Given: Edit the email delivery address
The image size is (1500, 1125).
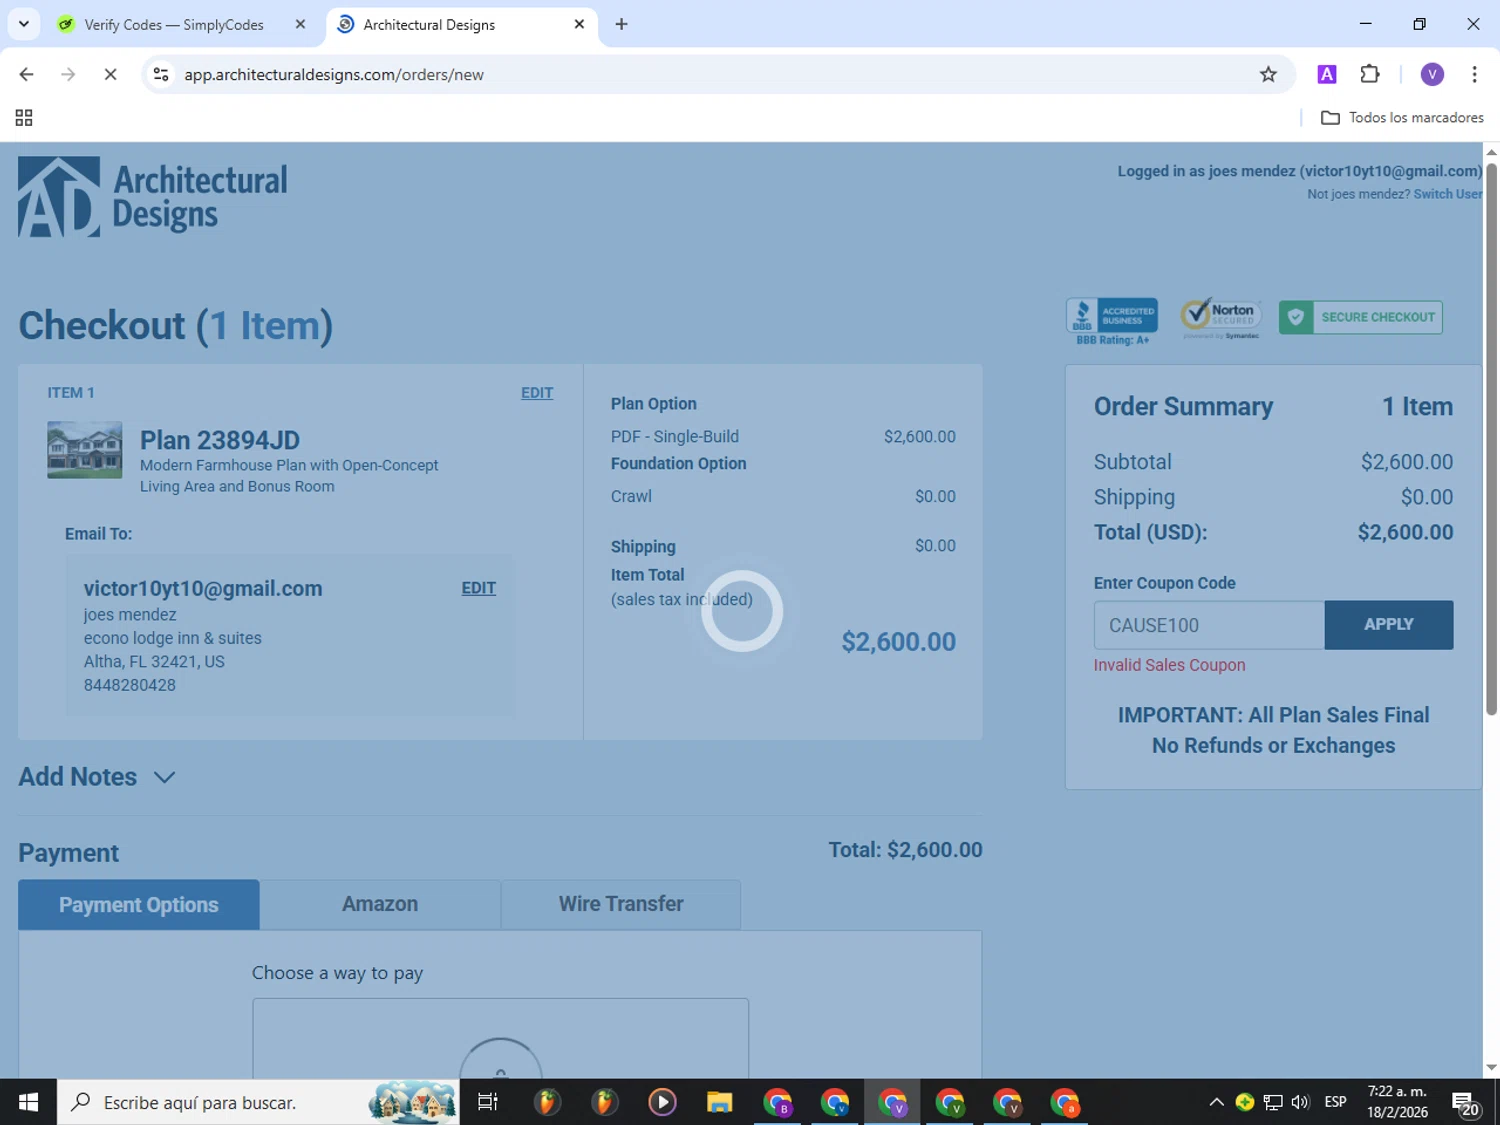Looking at the screenshot, I should (478, 588).
